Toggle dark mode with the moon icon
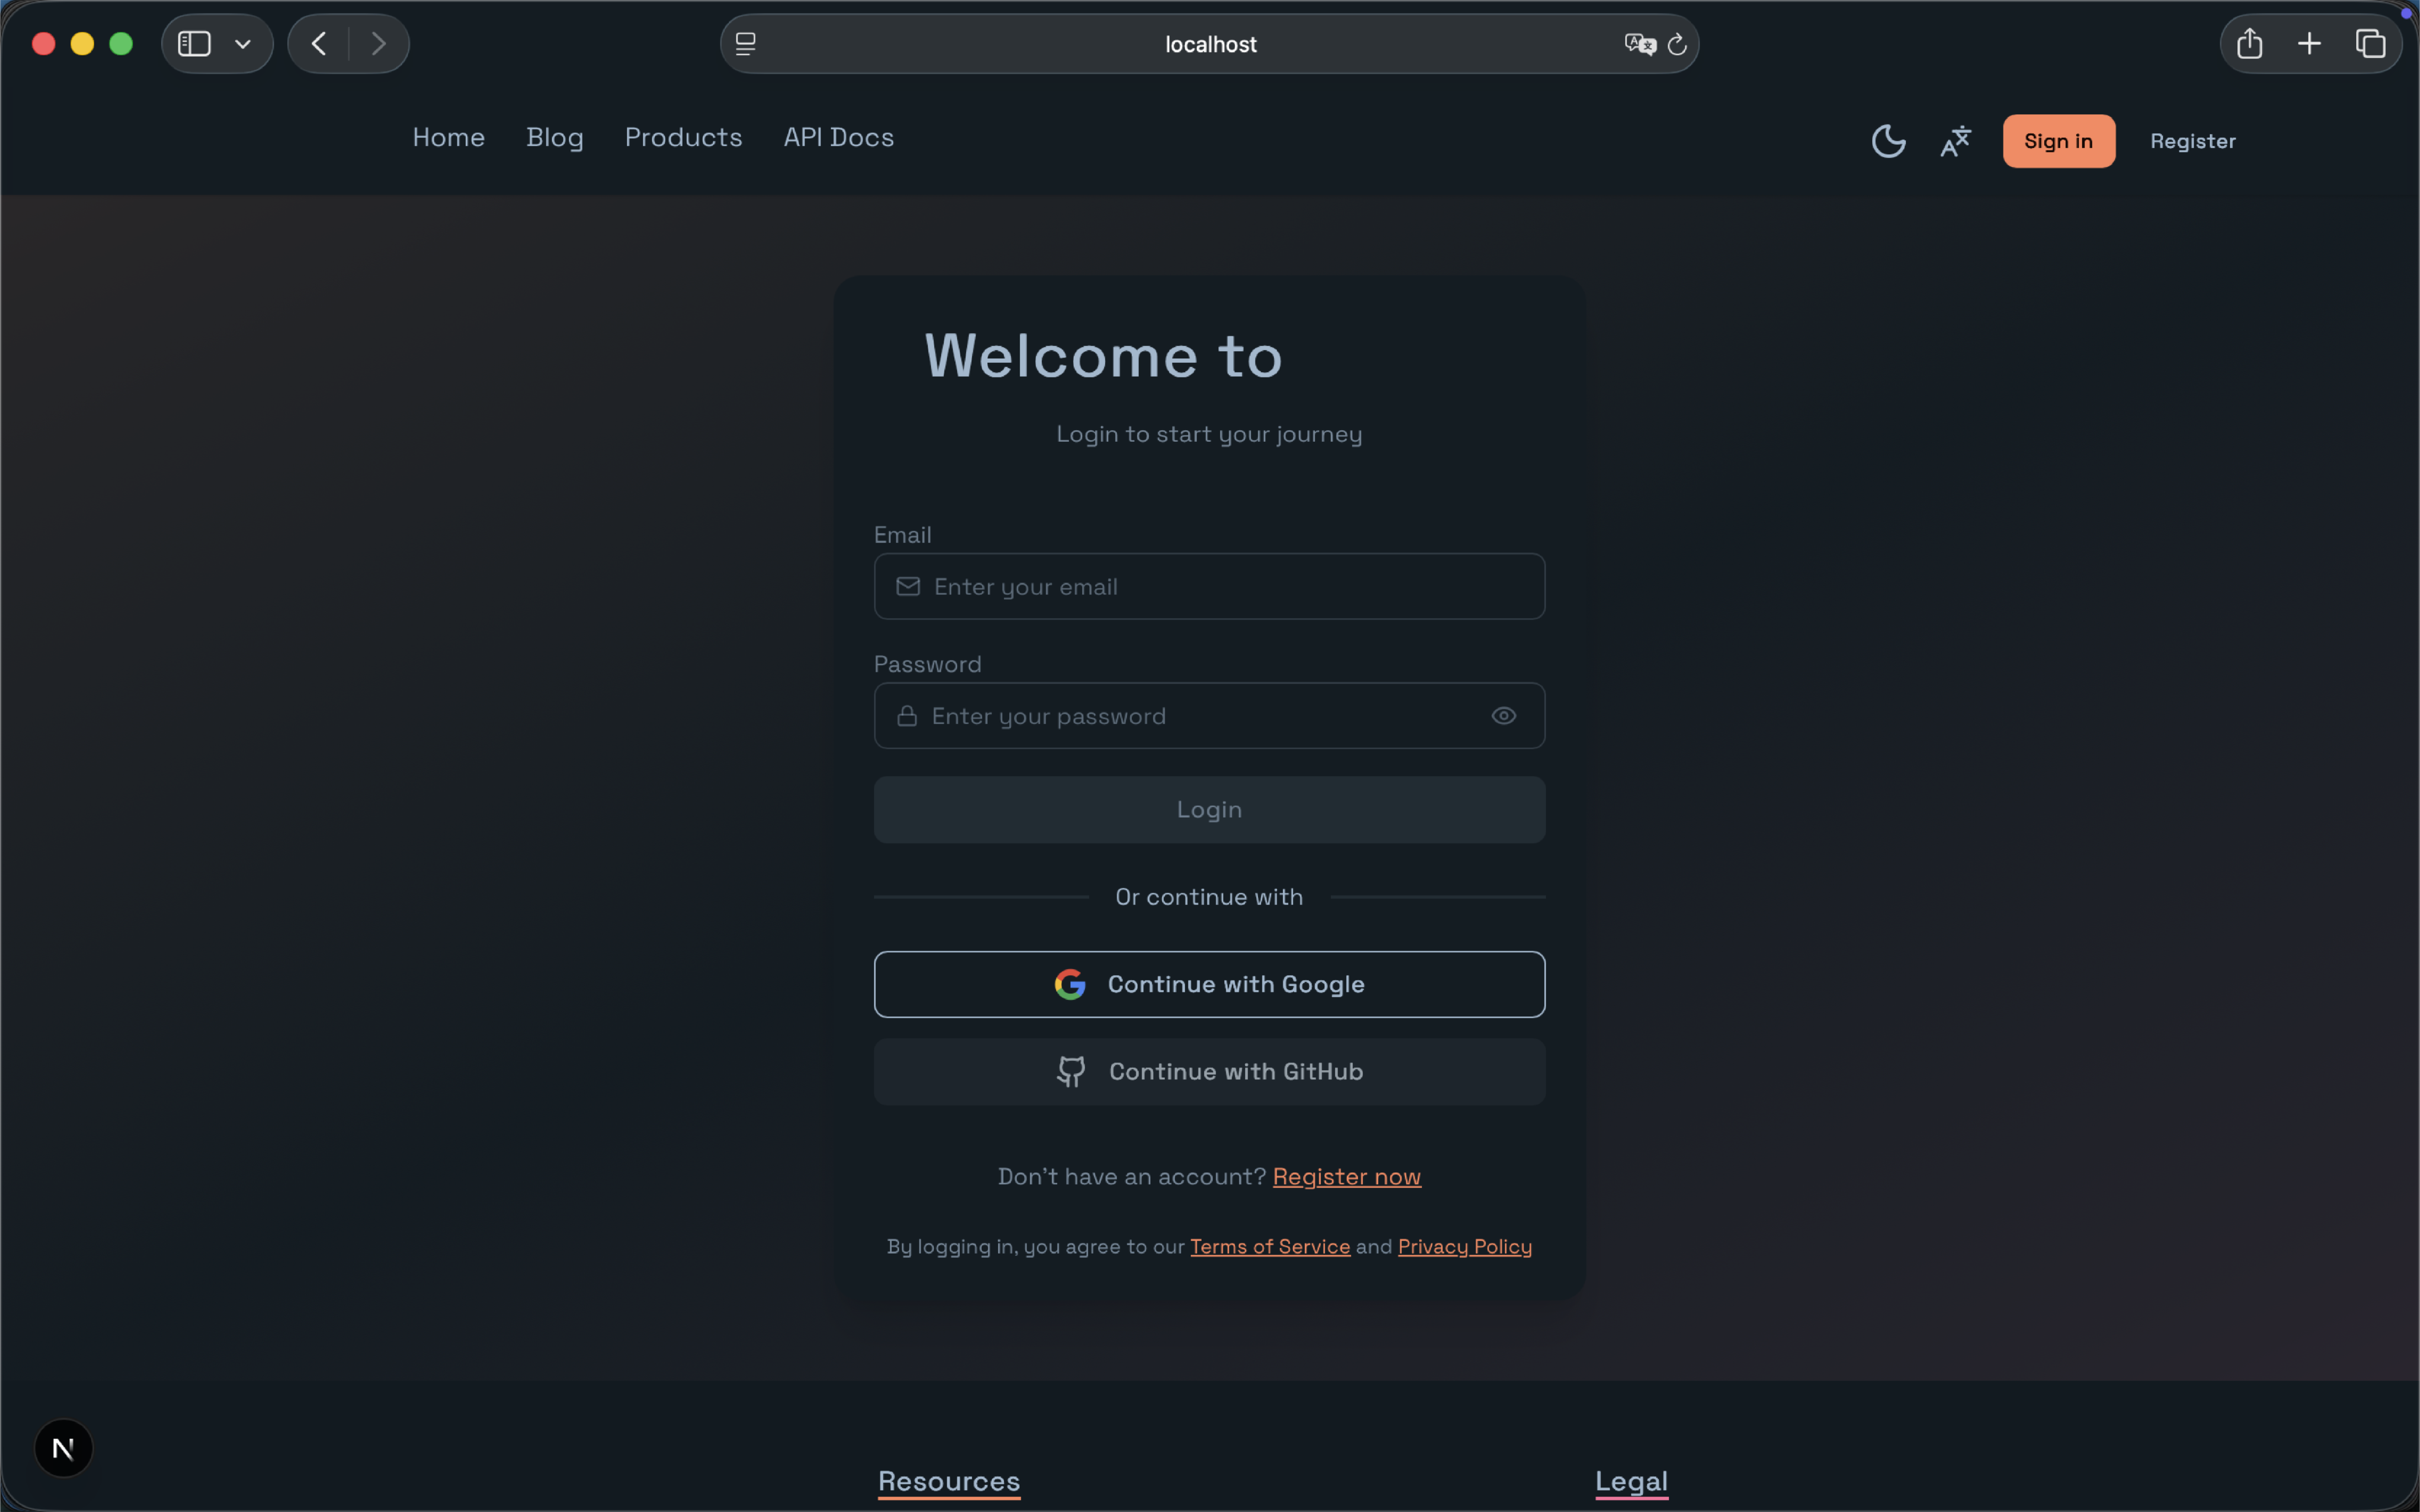Screen dimensions: 2420x1512 tap(1888, 141)
